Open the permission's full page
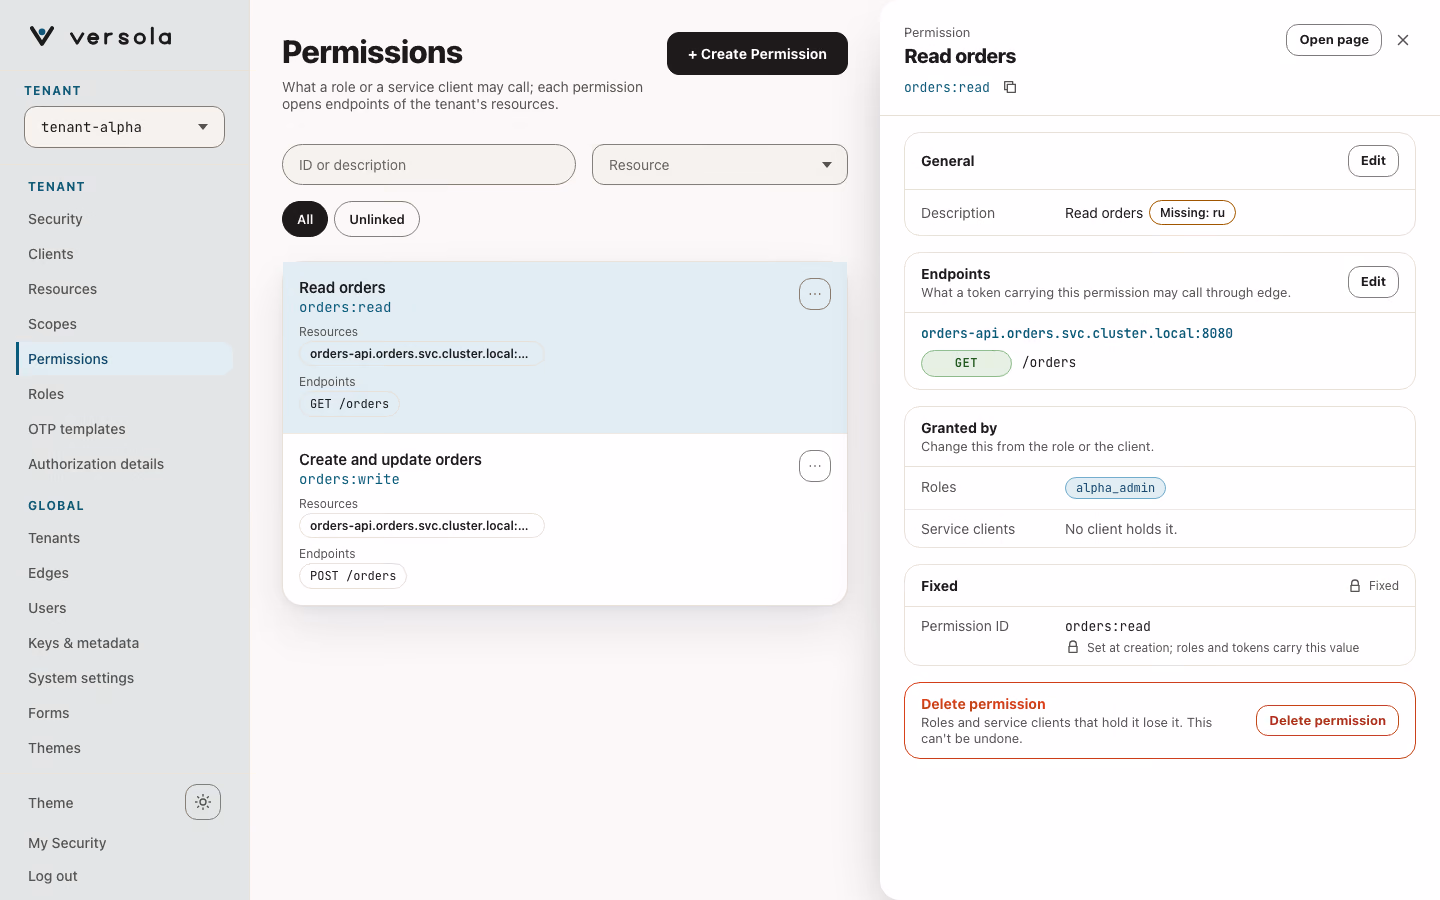This screenshot has height=900, width=1440. click(1334, 40)
